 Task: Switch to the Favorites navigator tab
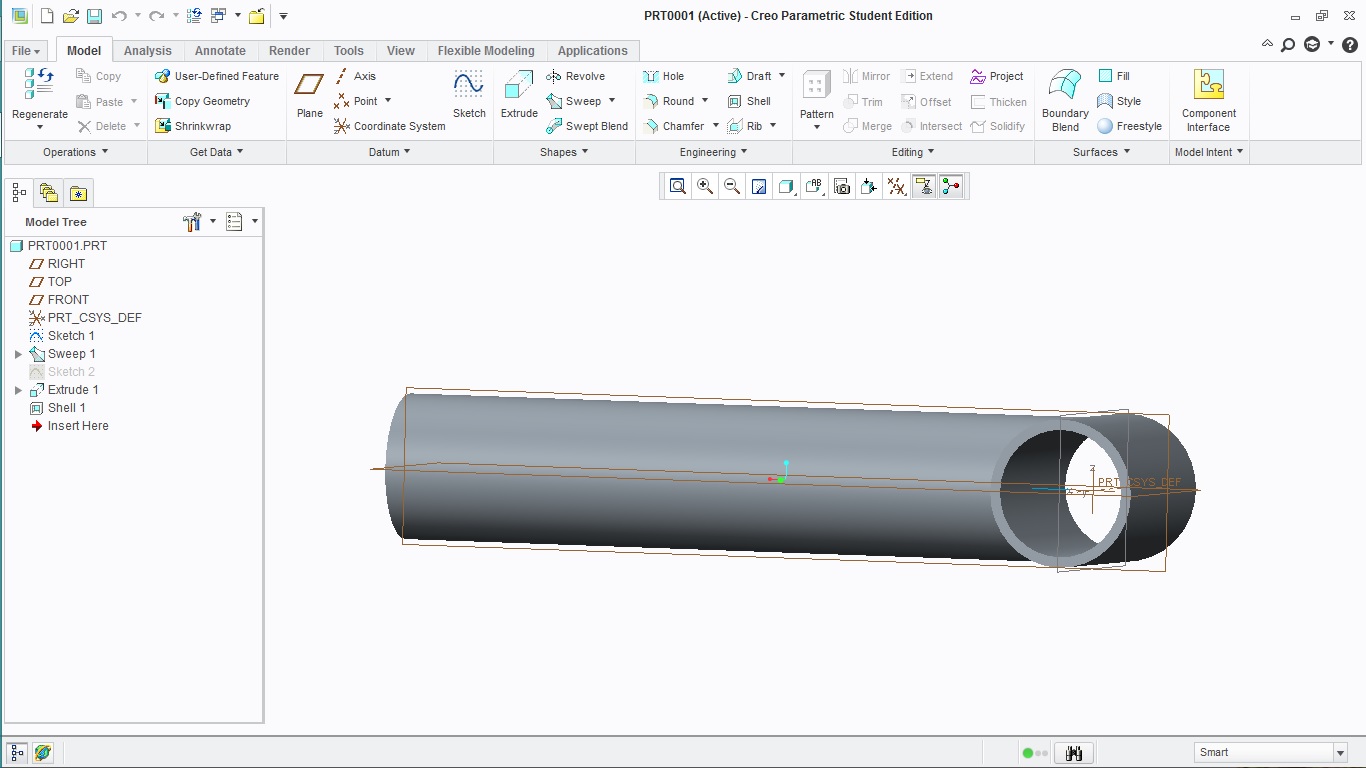(79, 193)
